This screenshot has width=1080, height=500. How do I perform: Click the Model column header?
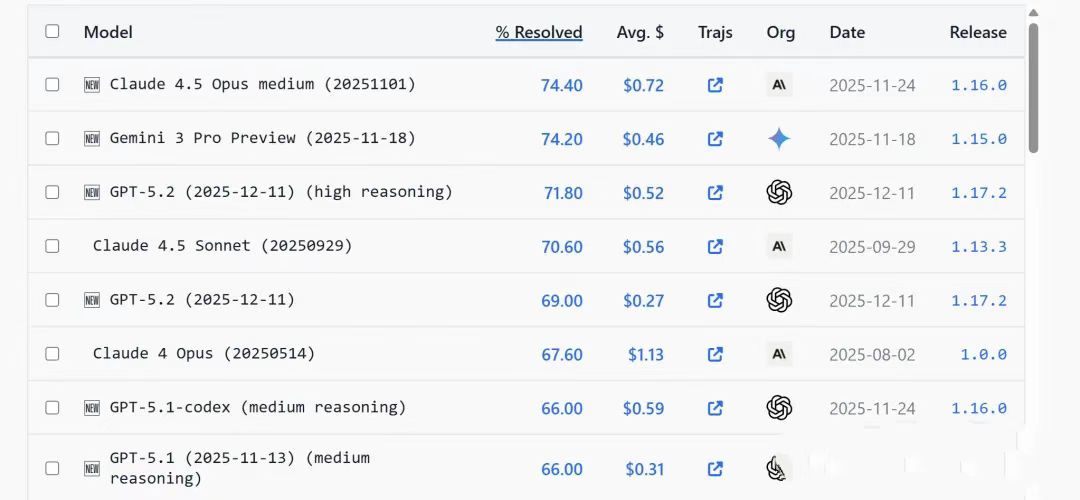[108, 32]
